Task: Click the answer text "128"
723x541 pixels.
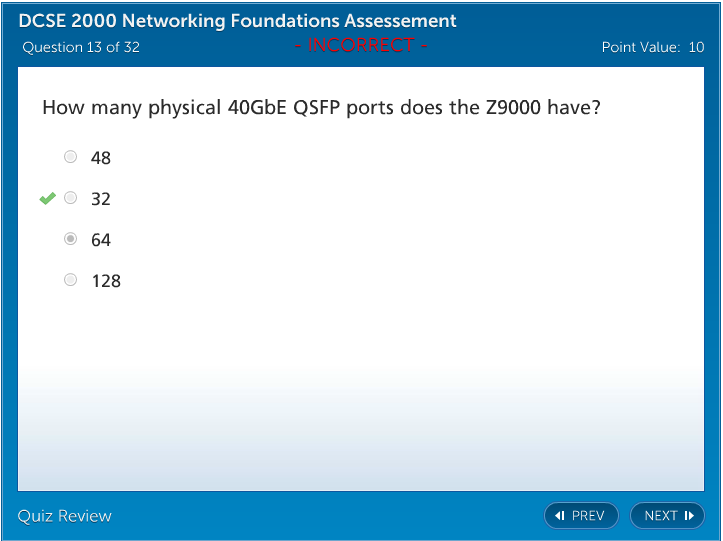Action: click(x=105, y=281)
